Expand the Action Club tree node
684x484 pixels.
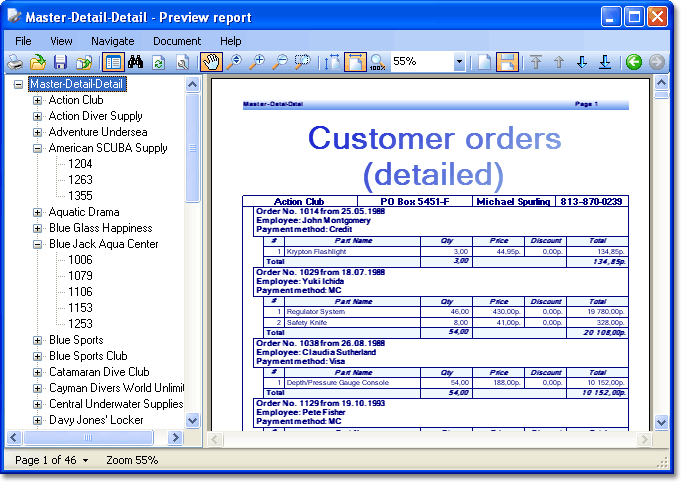38,100
